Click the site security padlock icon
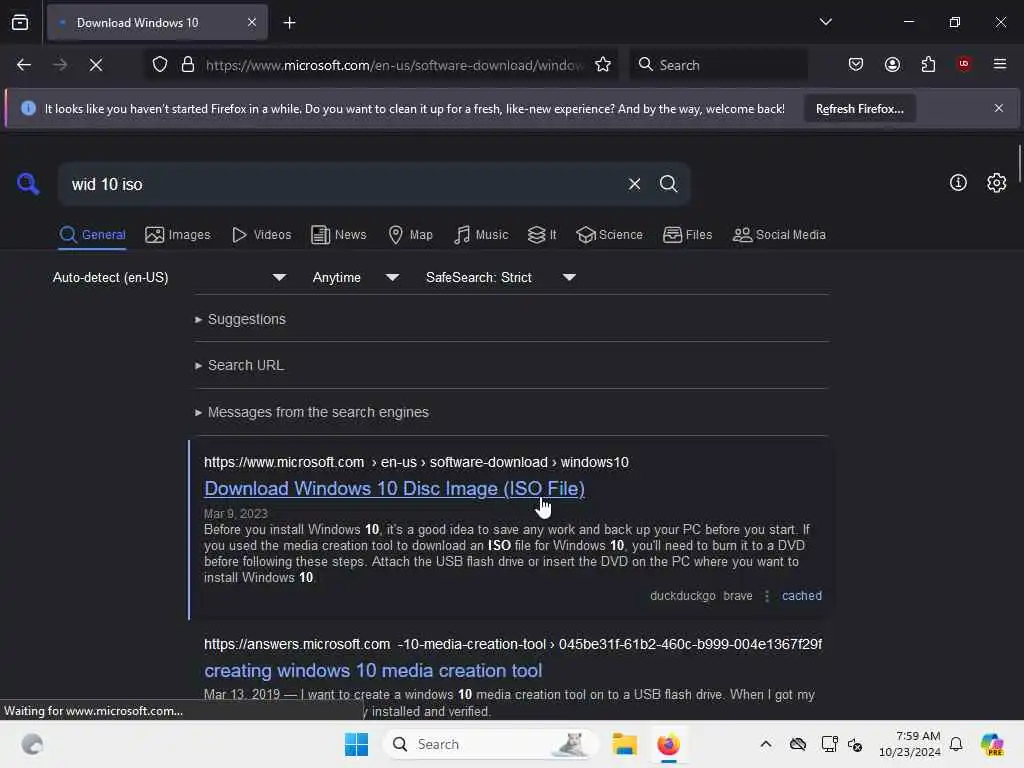The height and width of the screenshot is (768, 1024). click(x=188, y=65)
